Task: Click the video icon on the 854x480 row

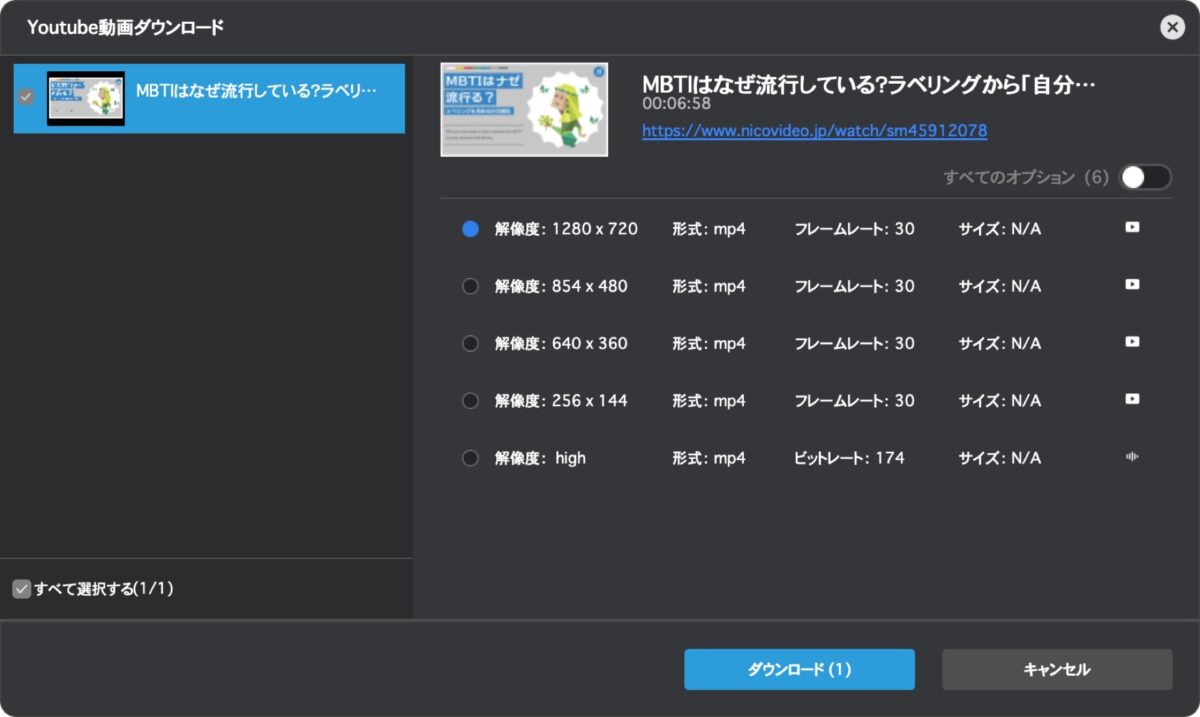Action: click(x=1131, y=285)
